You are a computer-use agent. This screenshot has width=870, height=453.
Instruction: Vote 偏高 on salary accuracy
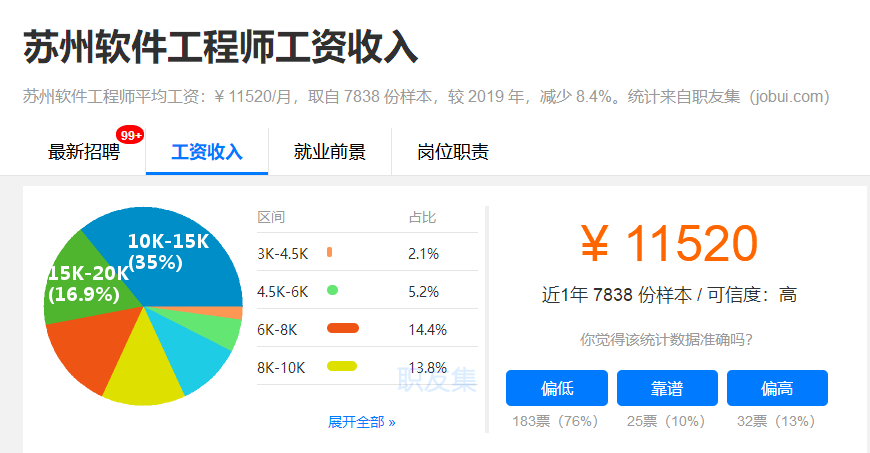(x=777, y=388)
